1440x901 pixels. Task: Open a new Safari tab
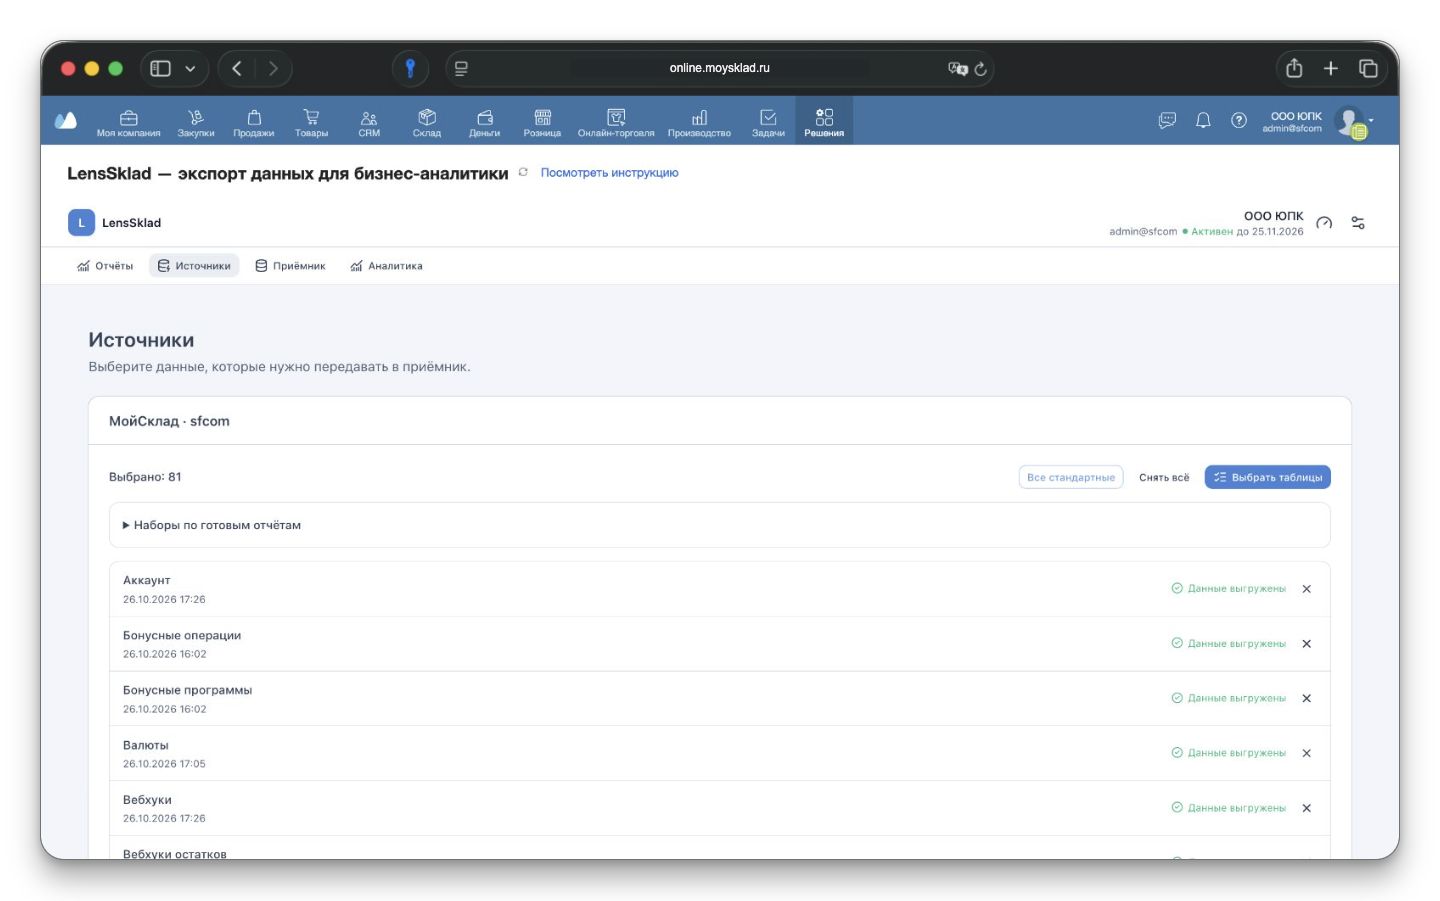[x=1331, y=68]
